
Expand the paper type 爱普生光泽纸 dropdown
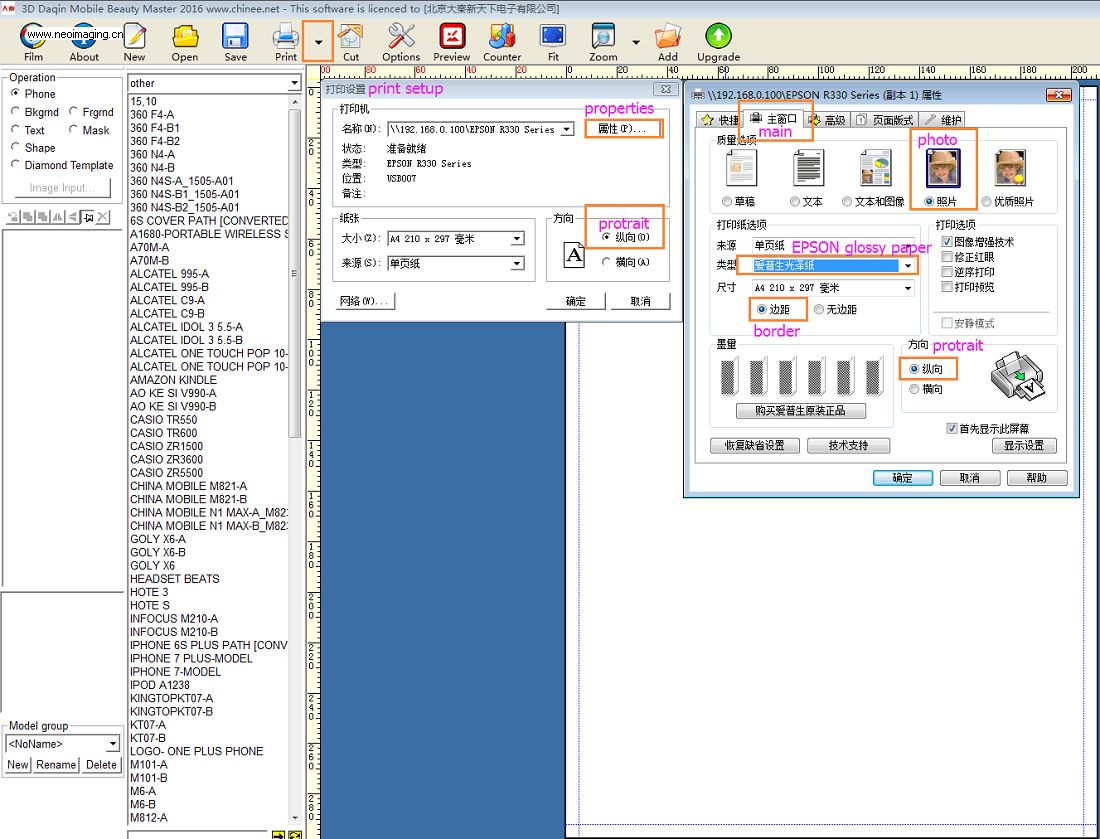click(908, 266)
